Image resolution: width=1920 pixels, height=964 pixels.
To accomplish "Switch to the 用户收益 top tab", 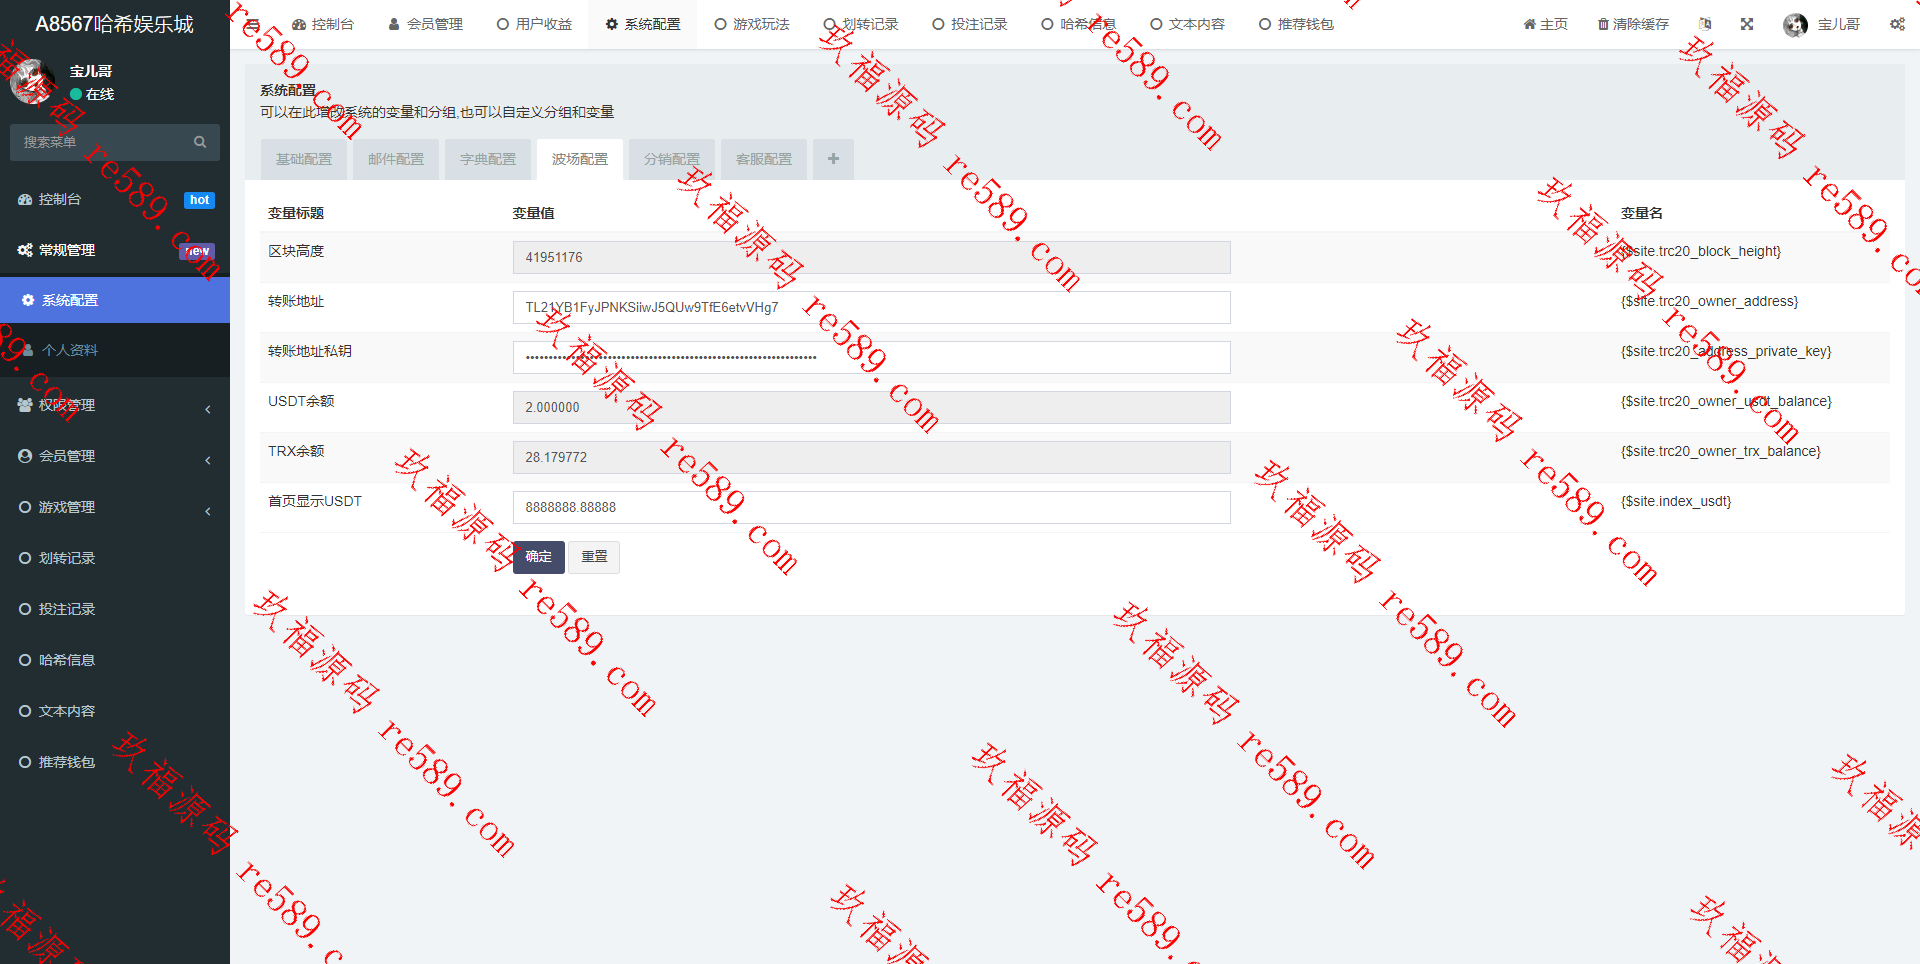I will click(x=535, y=24).
